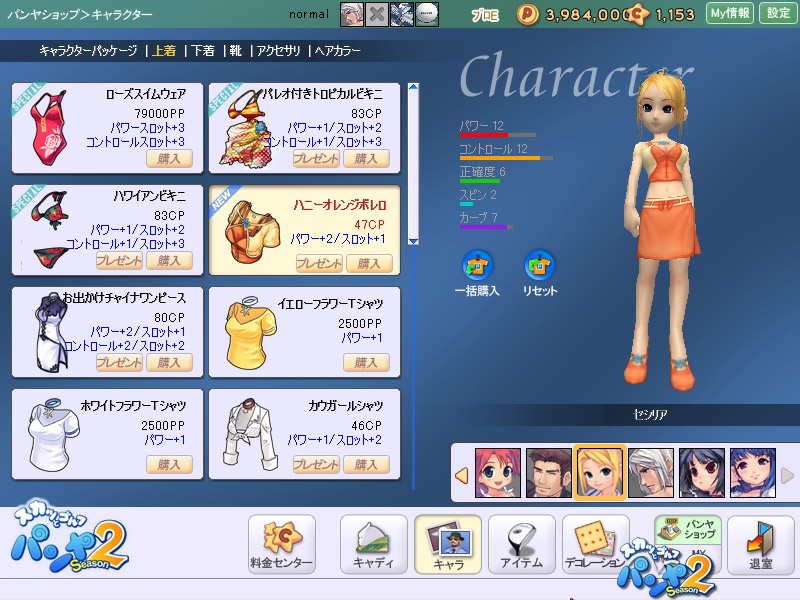Click the リセット reset outfit icon

click(x=540, y=266)
